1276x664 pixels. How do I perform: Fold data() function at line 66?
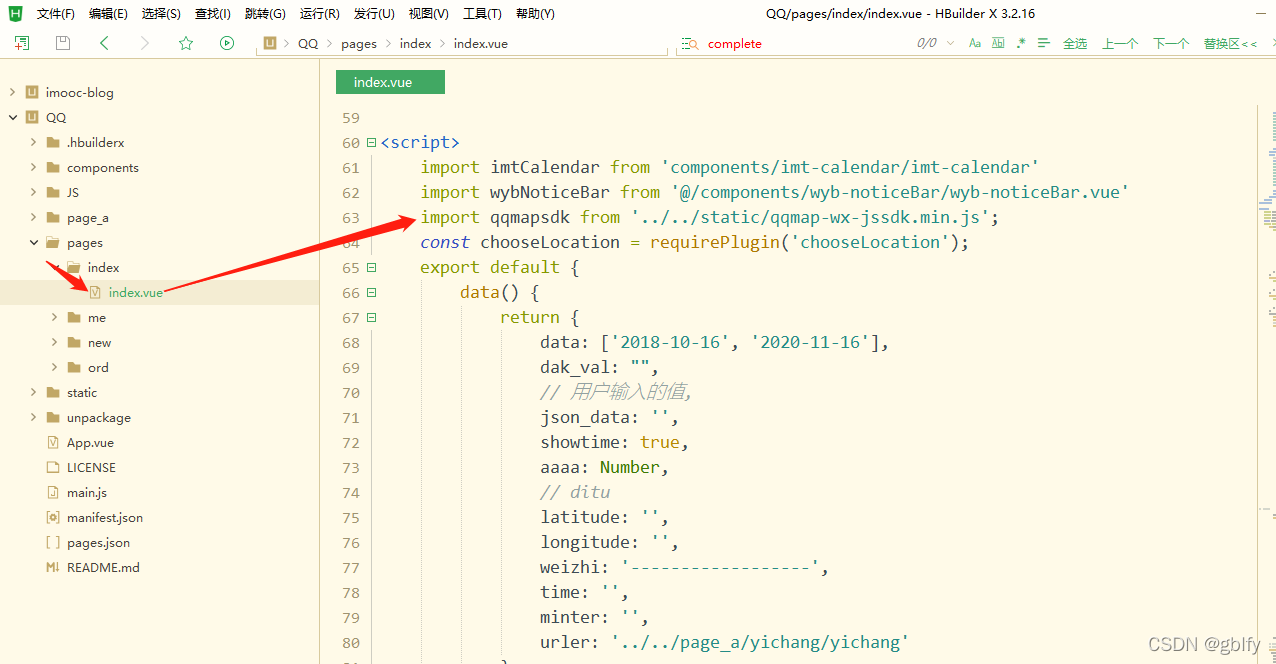(x=372, y=292)
